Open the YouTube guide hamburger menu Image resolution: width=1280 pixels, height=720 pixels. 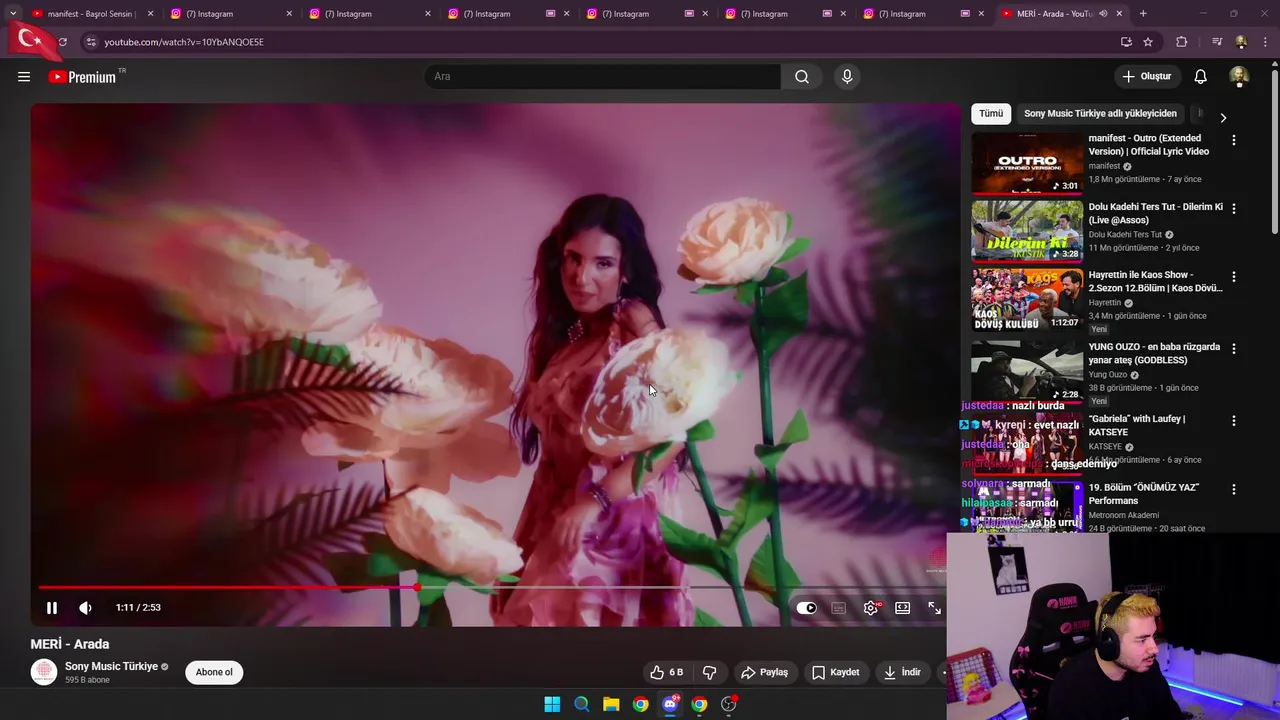point(24,77)
